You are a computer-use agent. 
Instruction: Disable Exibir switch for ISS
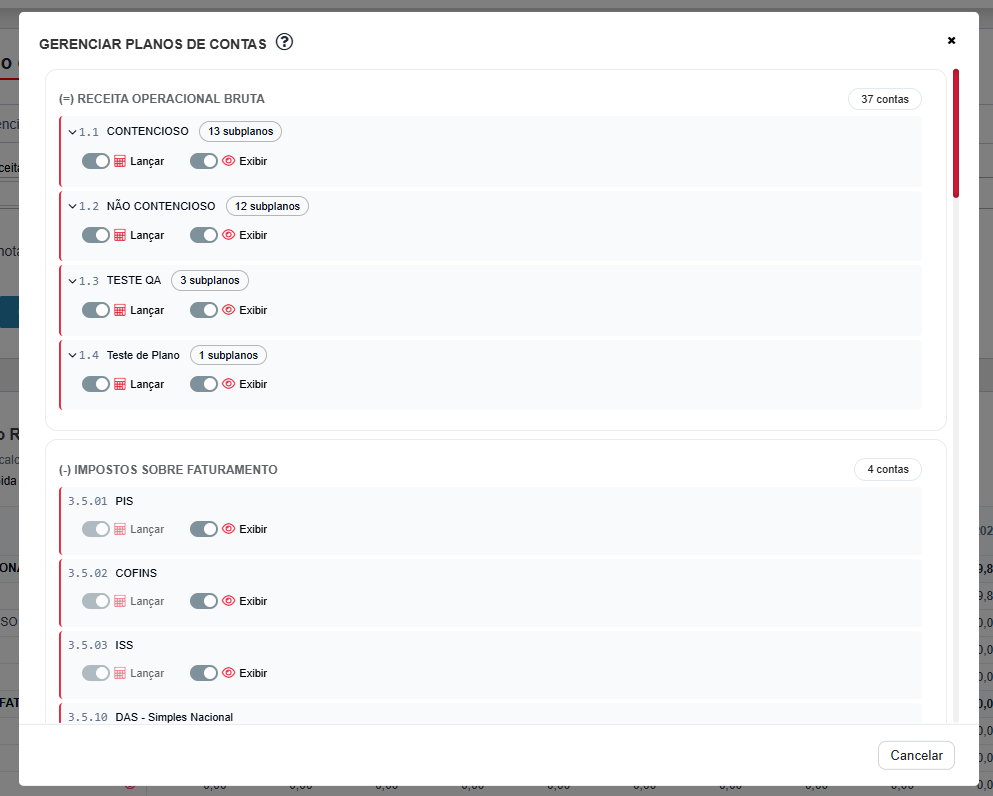204,673
